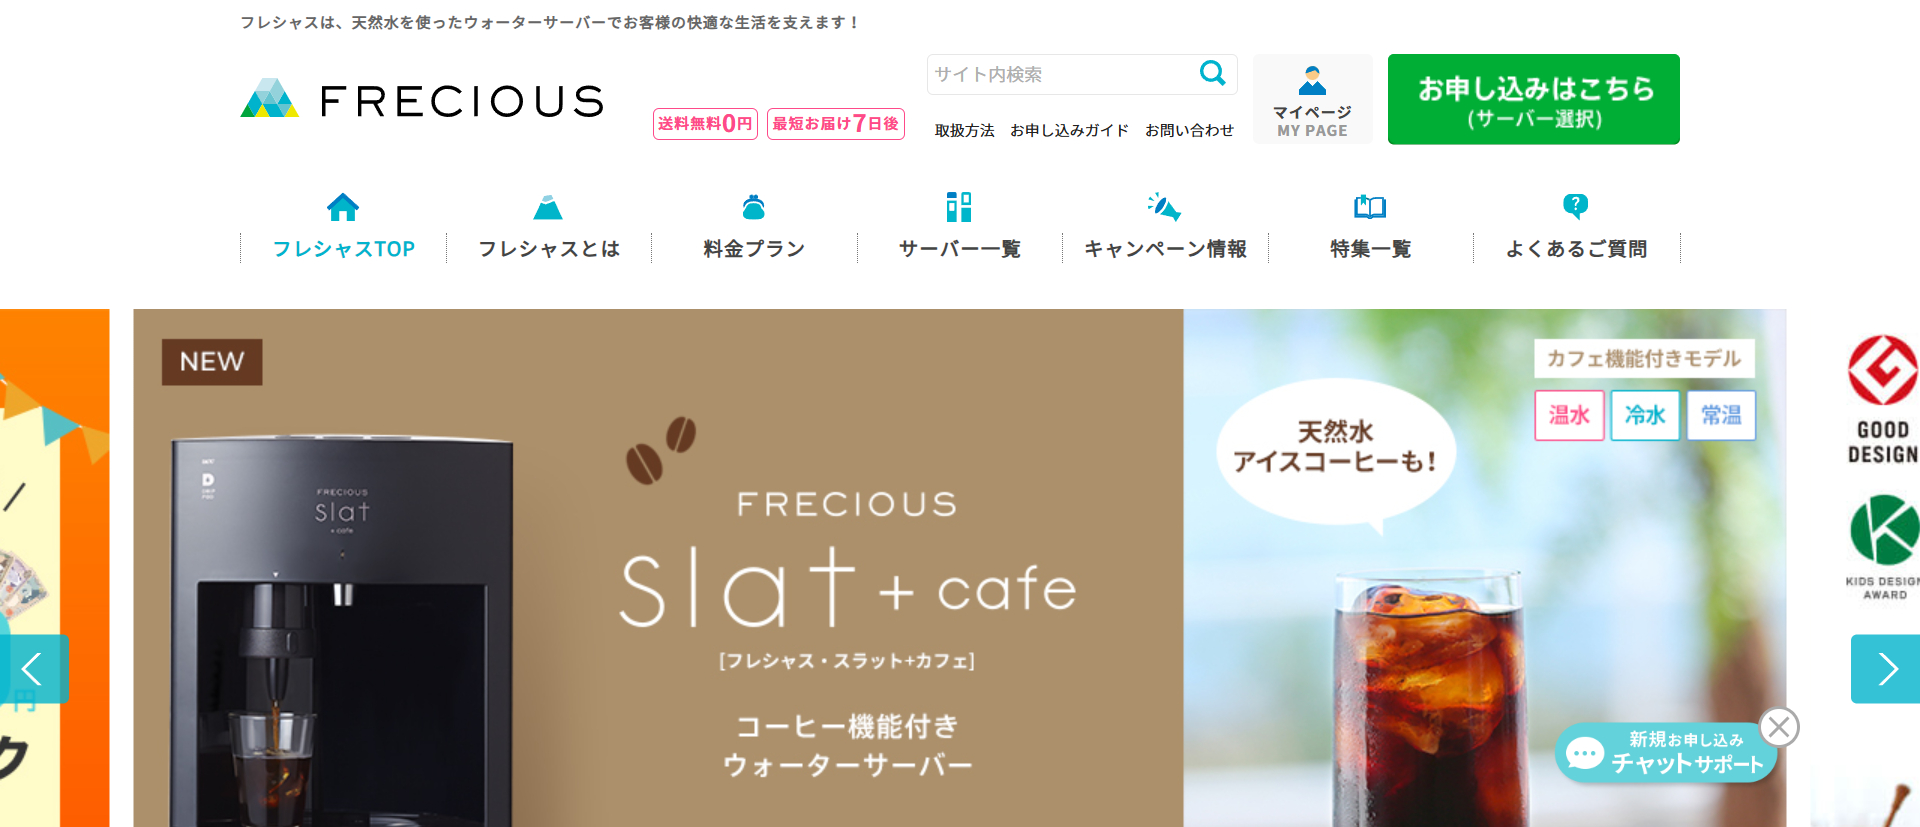Click the server icon above サーバー一覧
Screen dimensions: 1920x827
pyautogui.click(x=959, y=207)
